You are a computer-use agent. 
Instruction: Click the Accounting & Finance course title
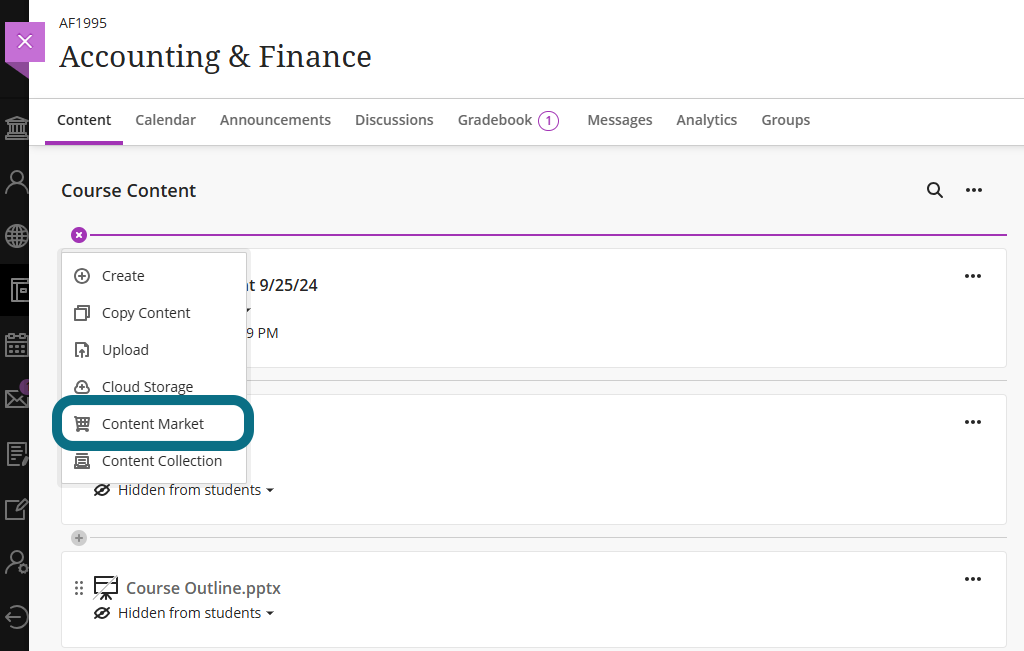[x=216, y=57]
